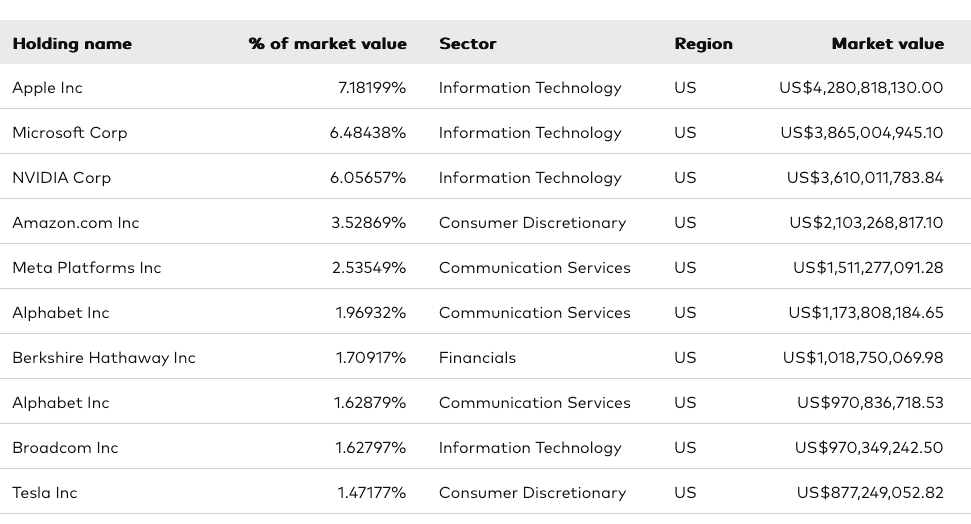Click the 1.96932% Alphabet market value percentage
971x524 pixels.
pos(371,313)
